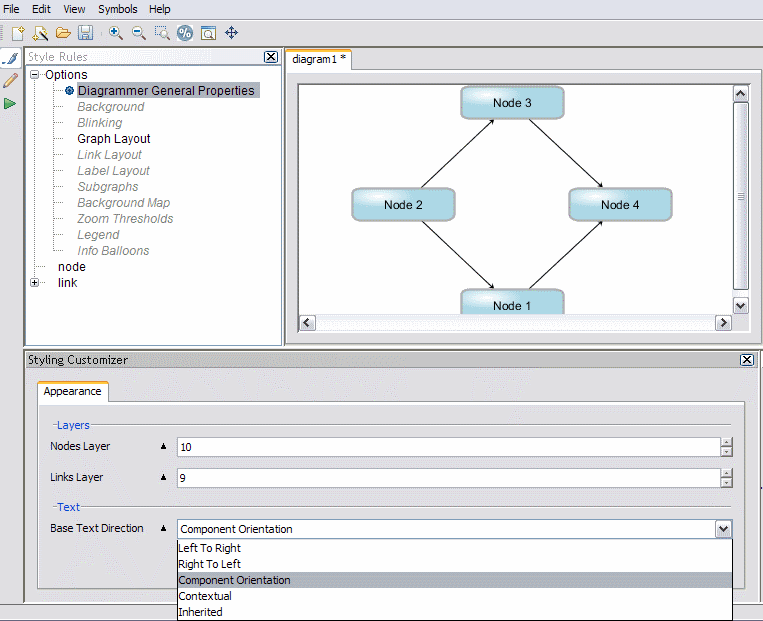Click the Zoom Out magnifier icon
Viewport: 763px width, 621px height.
[x=139, y=33]
